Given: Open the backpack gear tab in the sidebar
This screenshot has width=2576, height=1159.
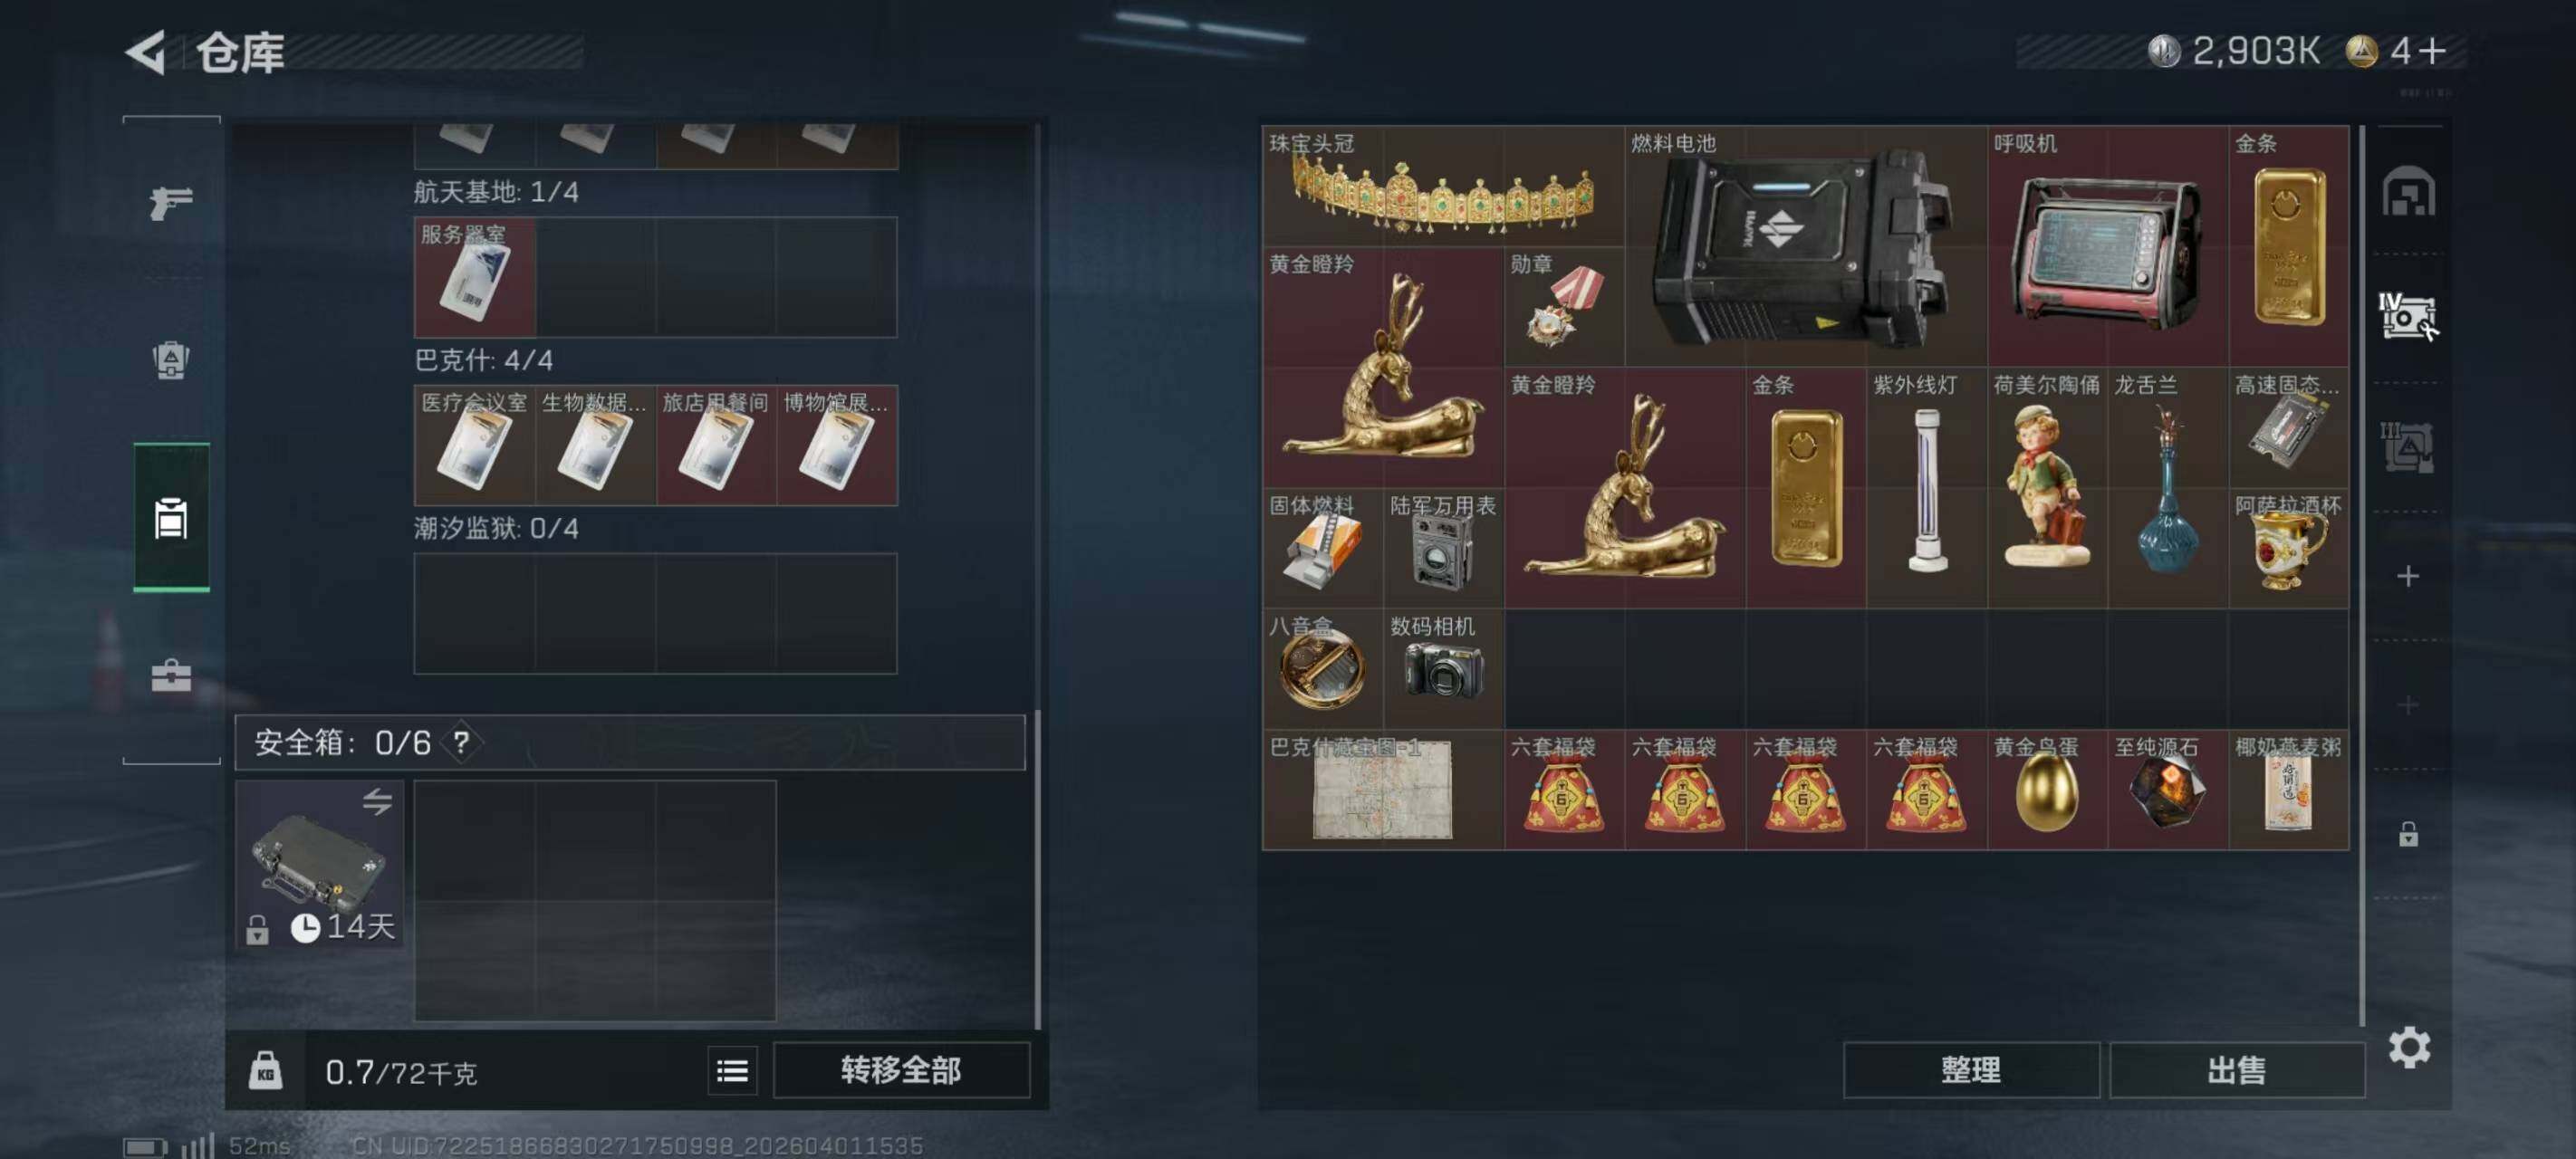Looking at the screenshot, I should click(171, 360).
